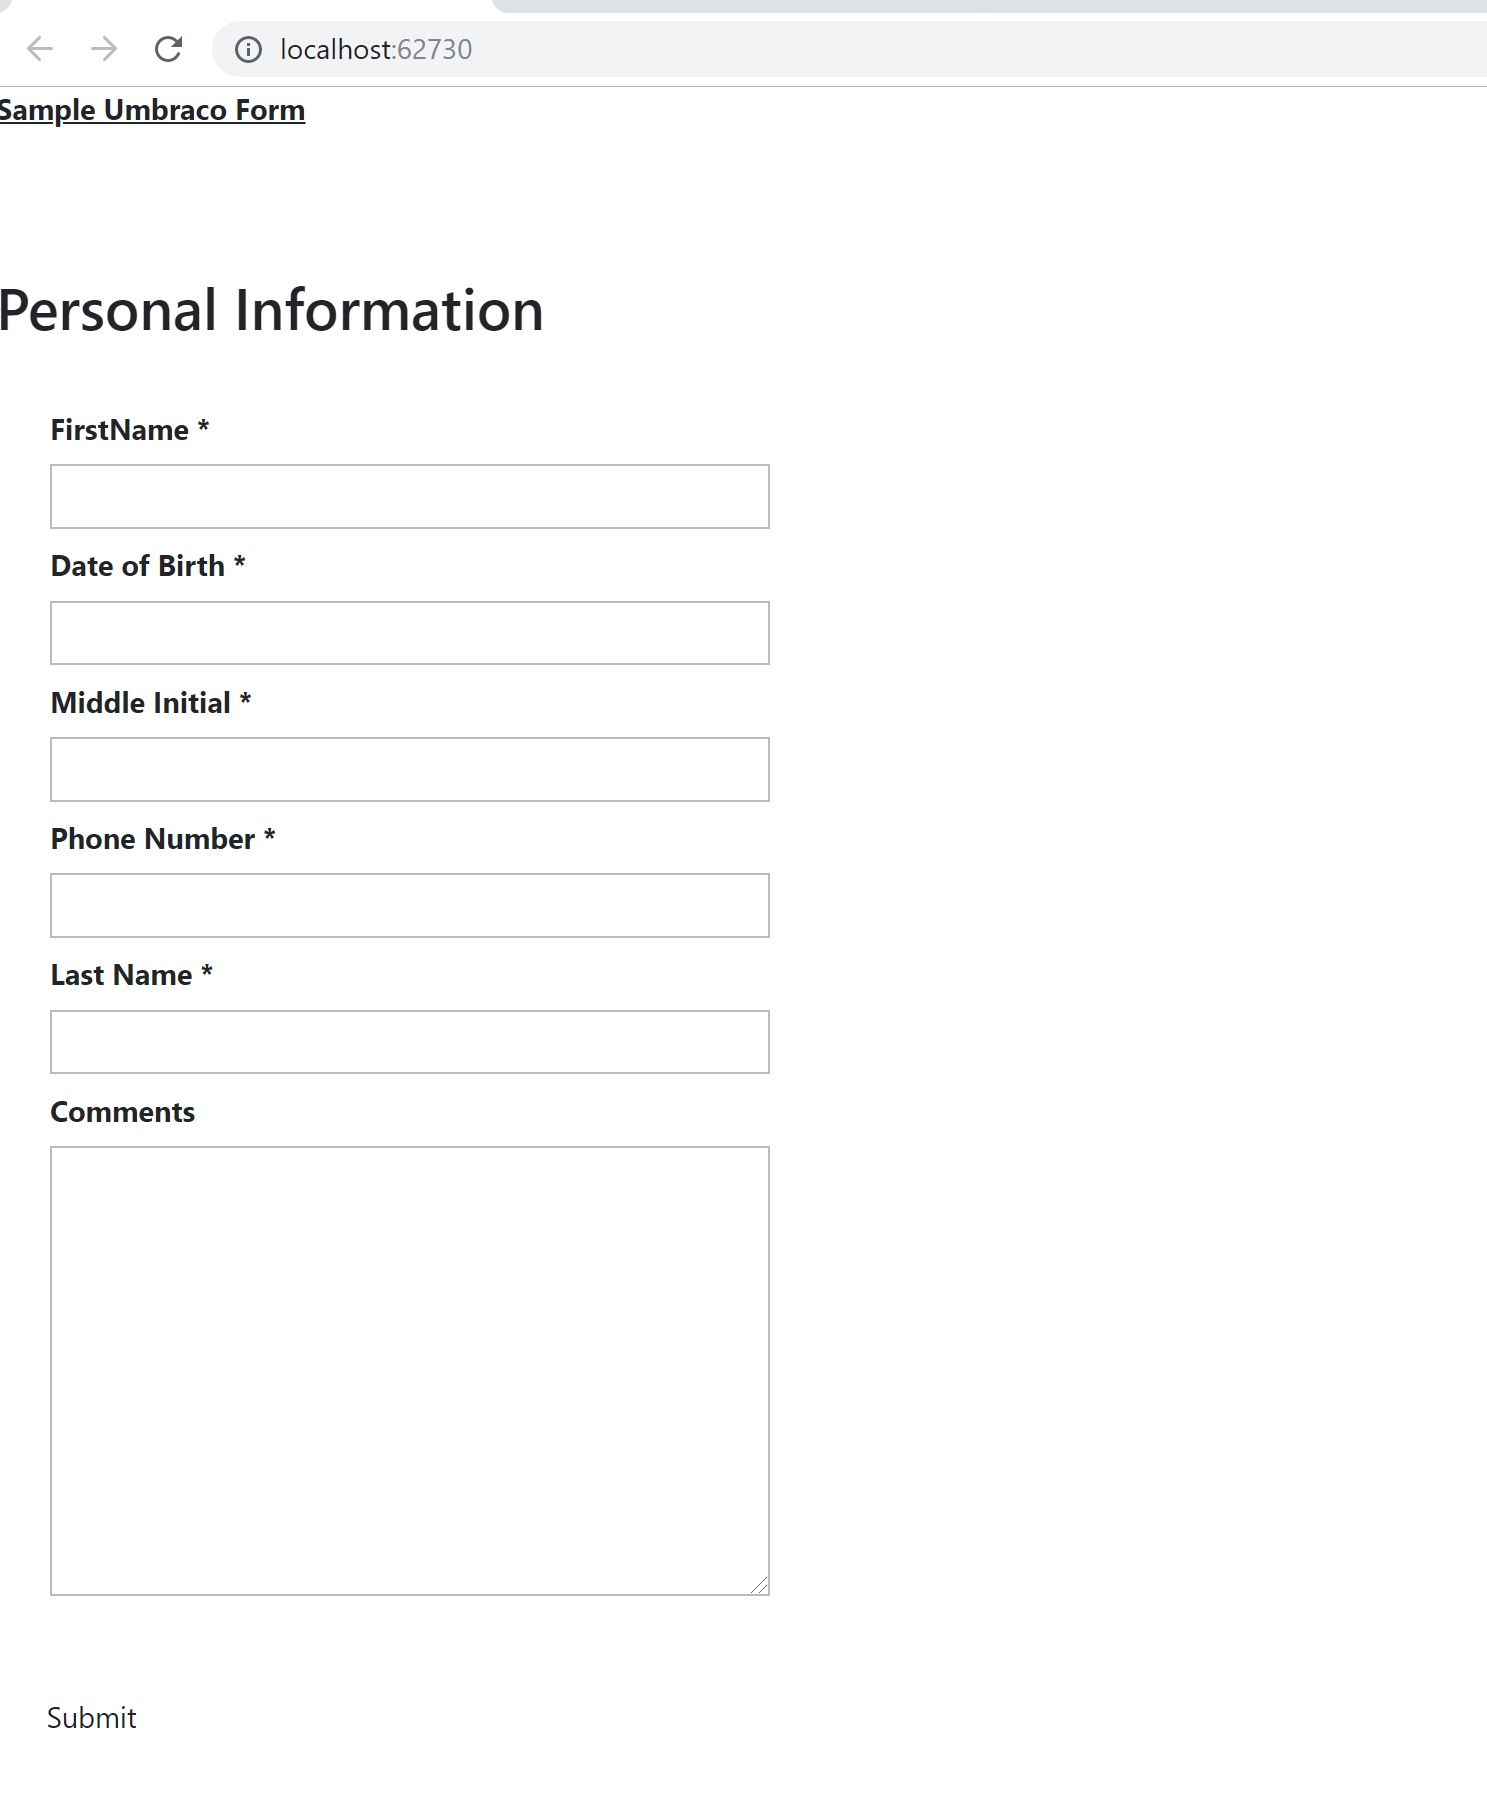Viewport: 1487px width, 1799px height.
Task: Click inside the Comments text area
Action: (410, 1371)
